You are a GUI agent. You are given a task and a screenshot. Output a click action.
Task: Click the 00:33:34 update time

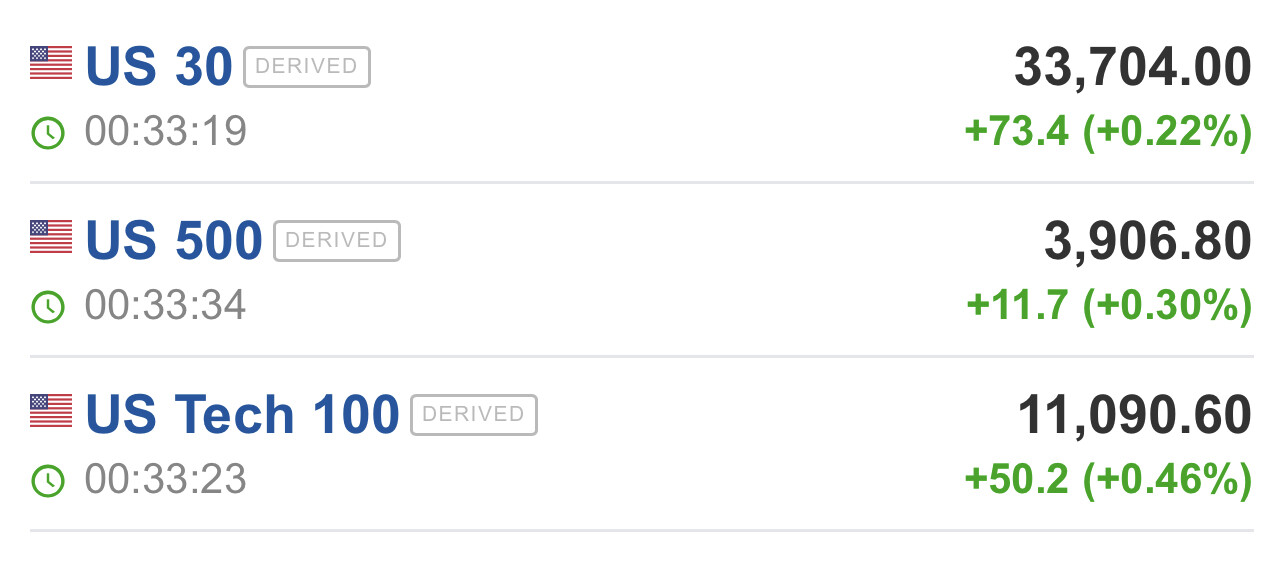[166, 306]
